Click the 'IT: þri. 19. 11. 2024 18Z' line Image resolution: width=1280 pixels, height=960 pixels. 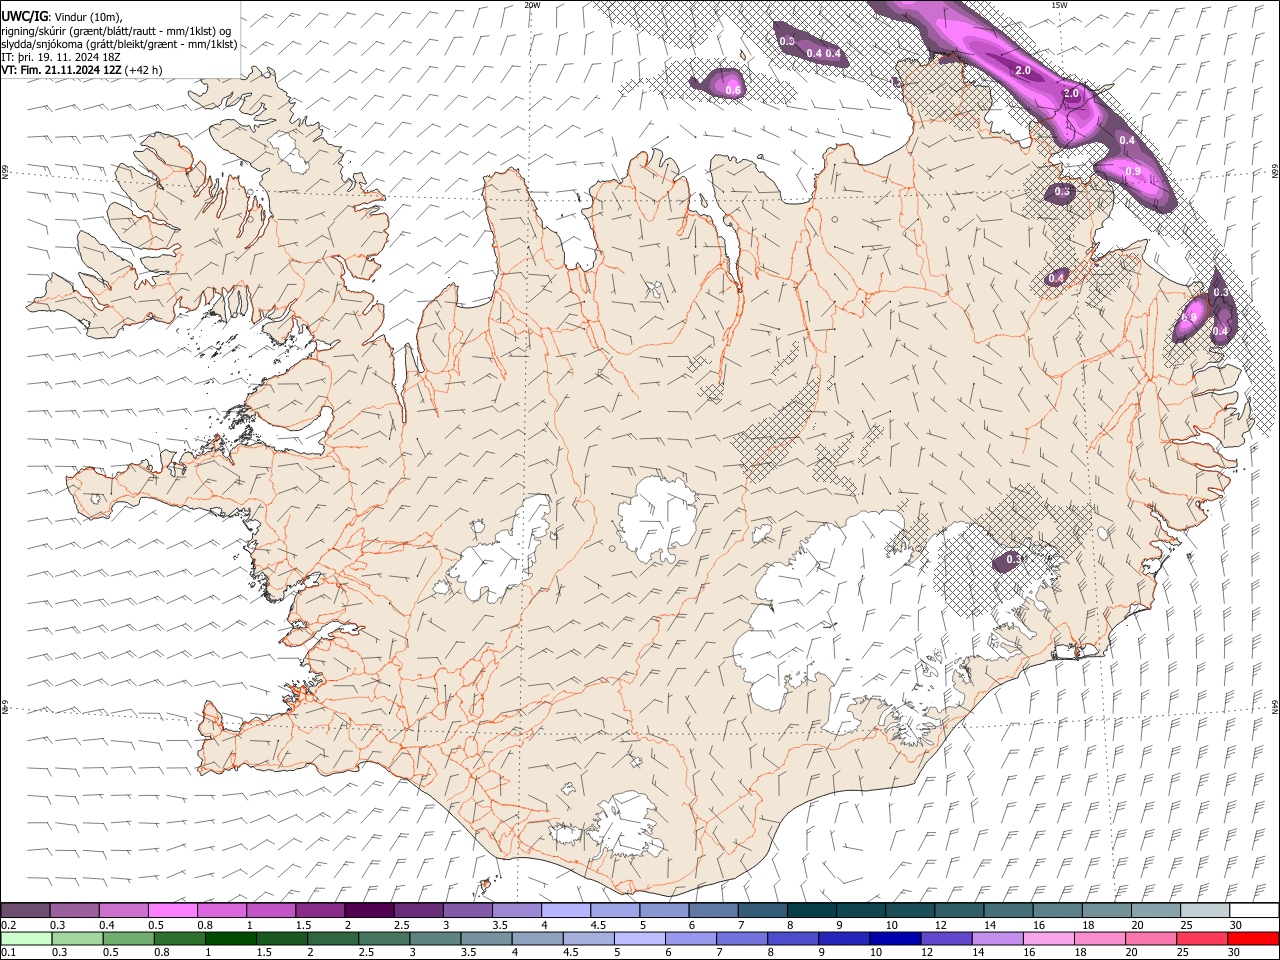[62, 57]
